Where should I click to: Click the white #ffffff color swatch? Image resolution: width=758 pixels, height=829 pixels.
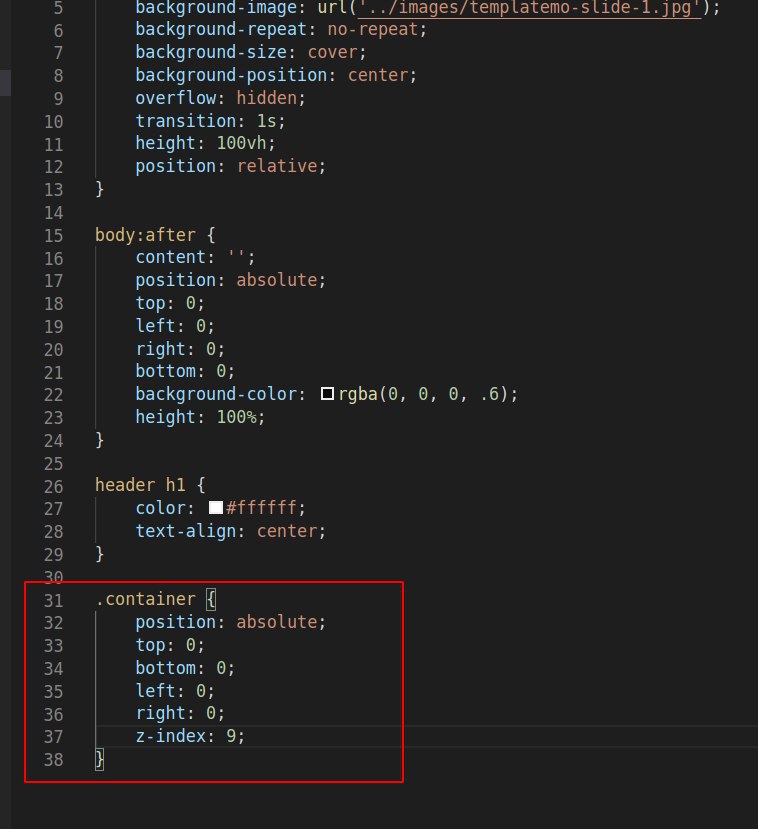[216, 508]
